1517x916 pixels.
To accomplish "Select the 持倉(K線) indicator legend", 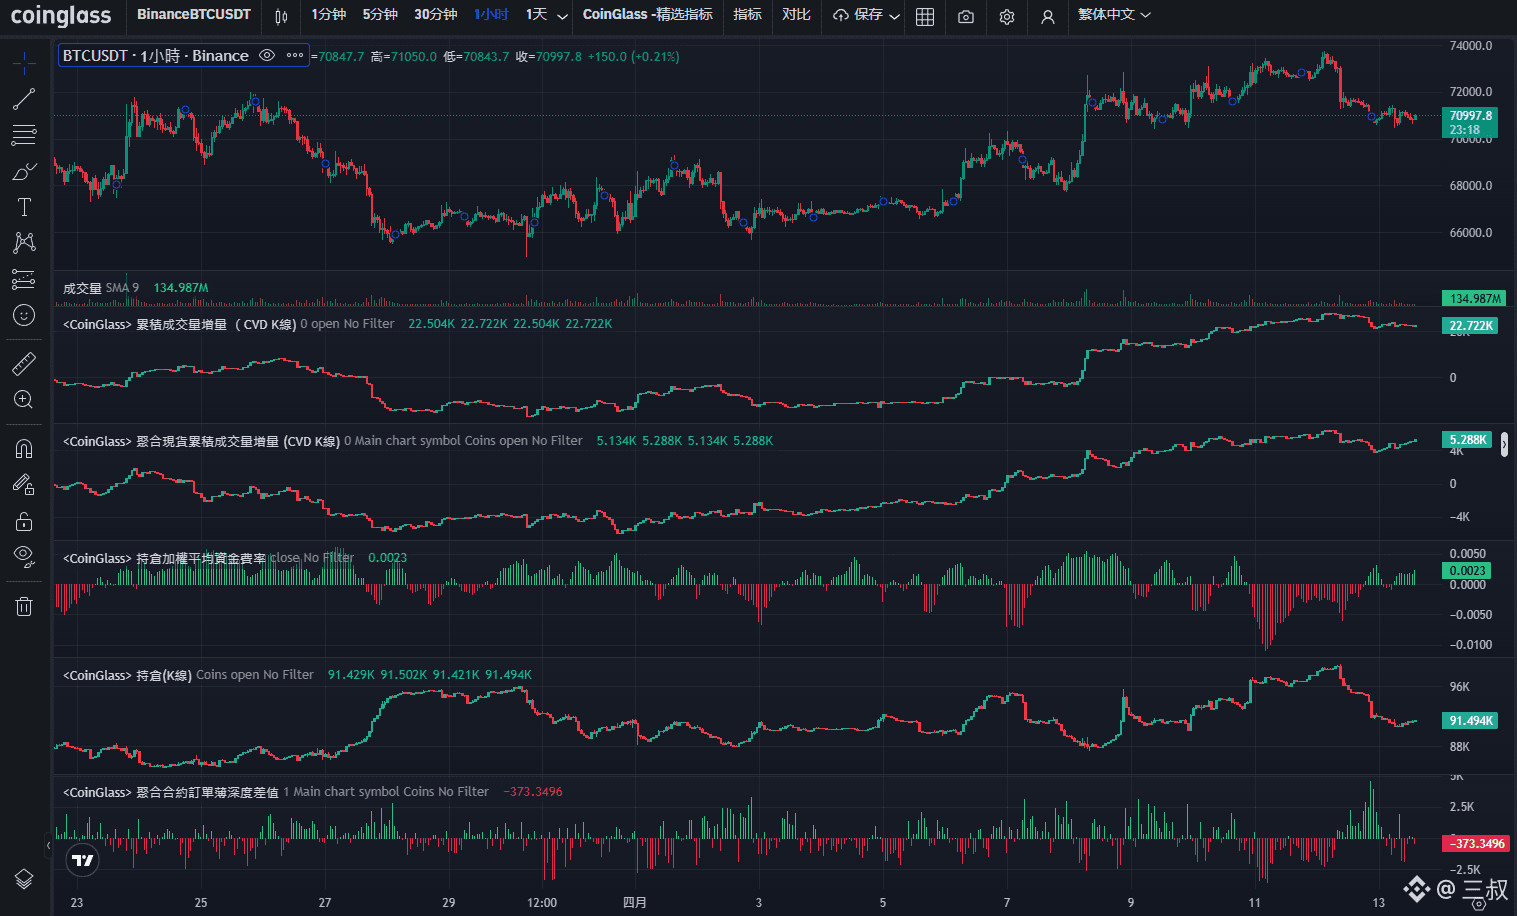I will tap(188, 675).
